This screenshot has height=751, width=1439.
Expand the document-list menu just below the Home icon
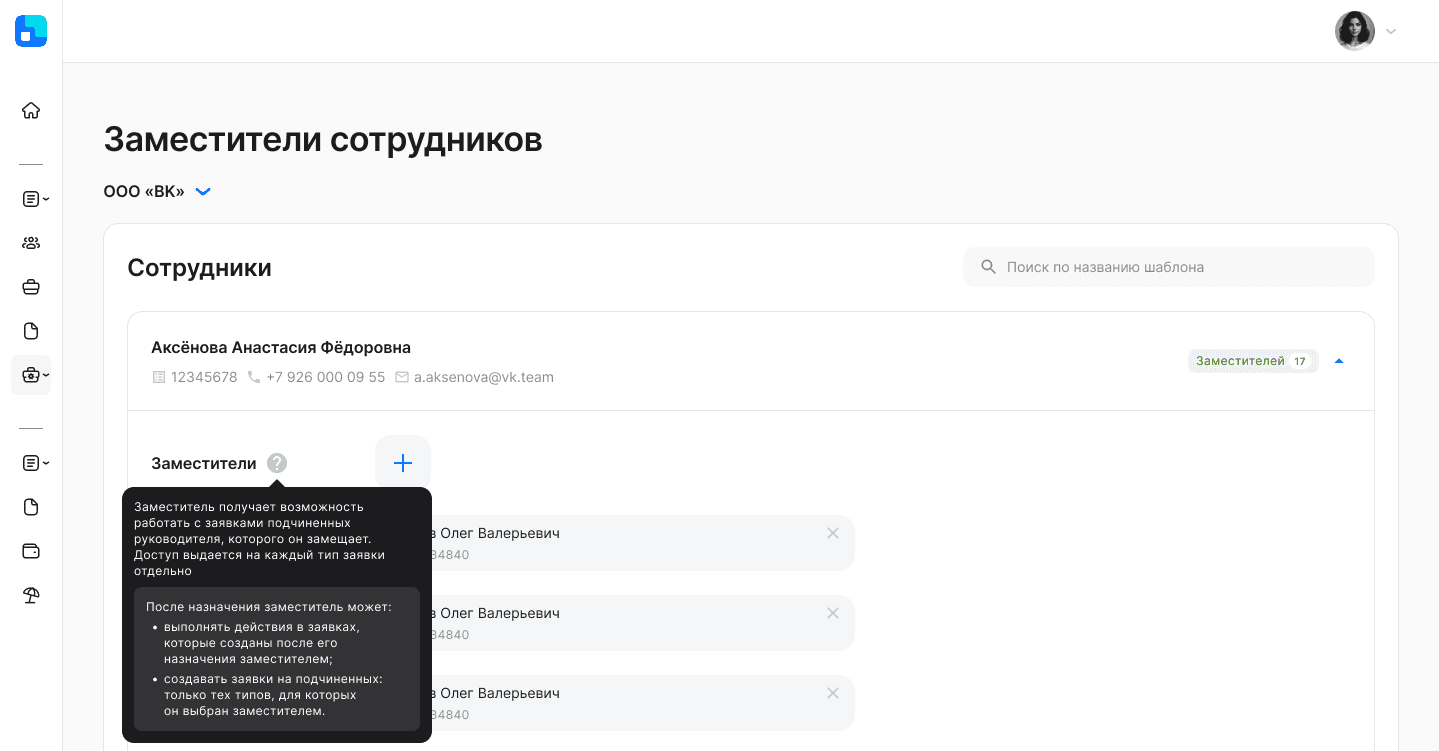(x=35, y=199)
